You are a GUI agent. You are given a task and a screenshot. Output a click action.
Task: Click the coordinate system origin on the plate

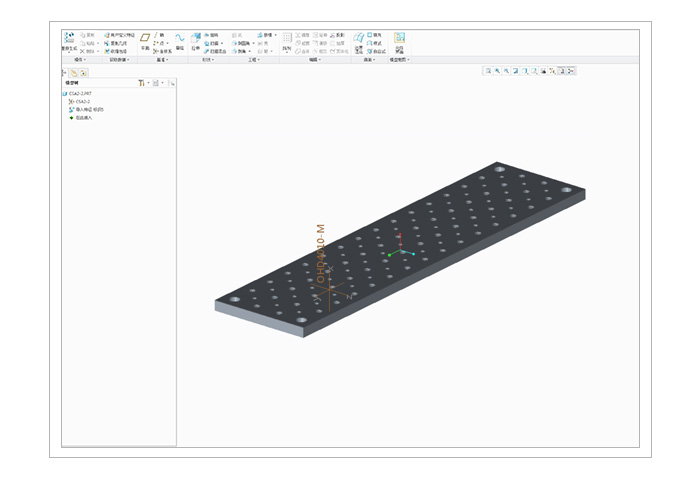coord(400,251)
